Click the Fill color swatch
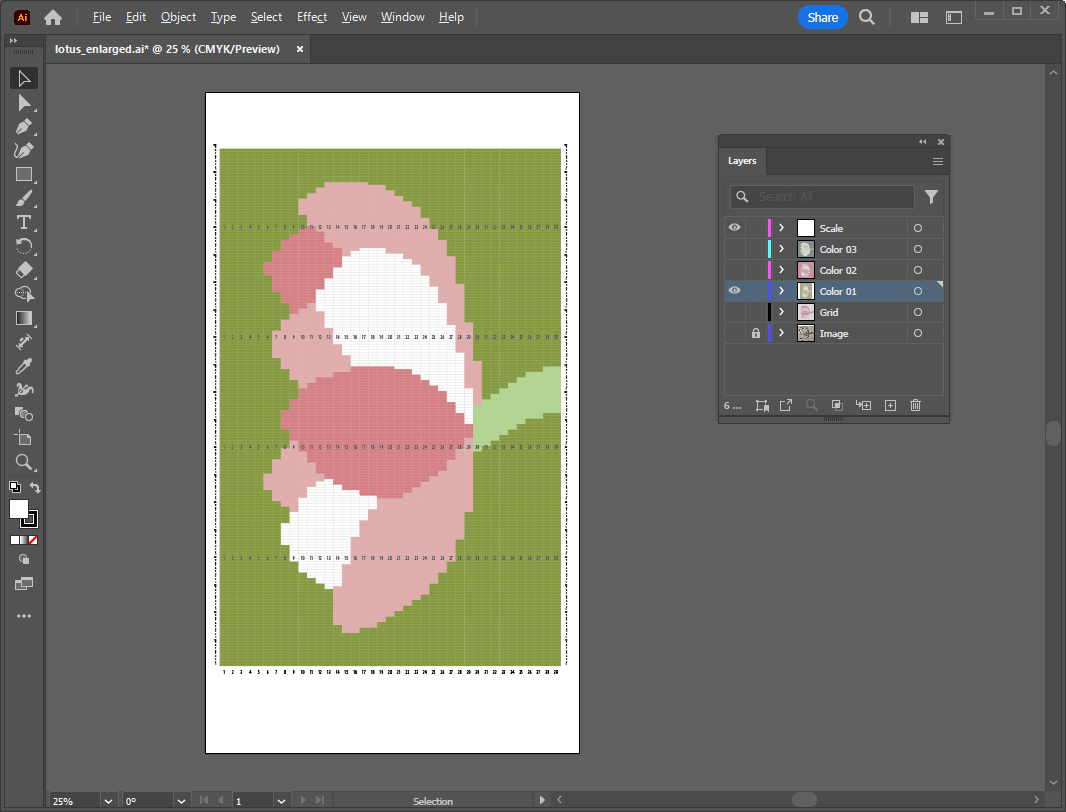1066x812 pixels. 19,509
